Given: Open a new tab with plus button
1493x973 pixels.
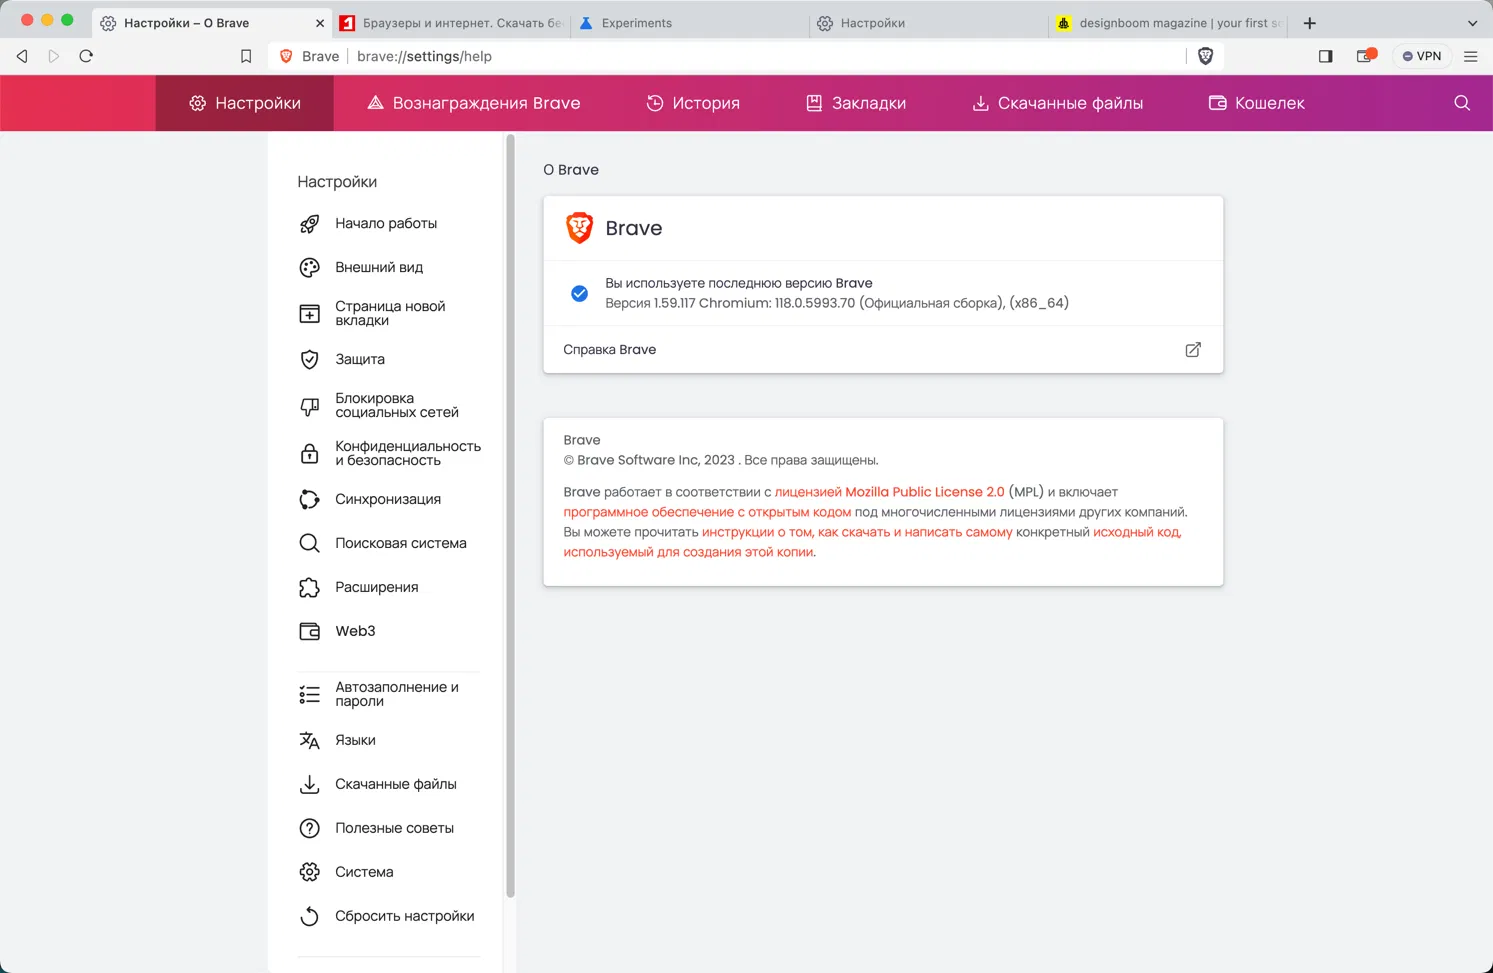Looking at the screenshot, I should (1309, 23).
